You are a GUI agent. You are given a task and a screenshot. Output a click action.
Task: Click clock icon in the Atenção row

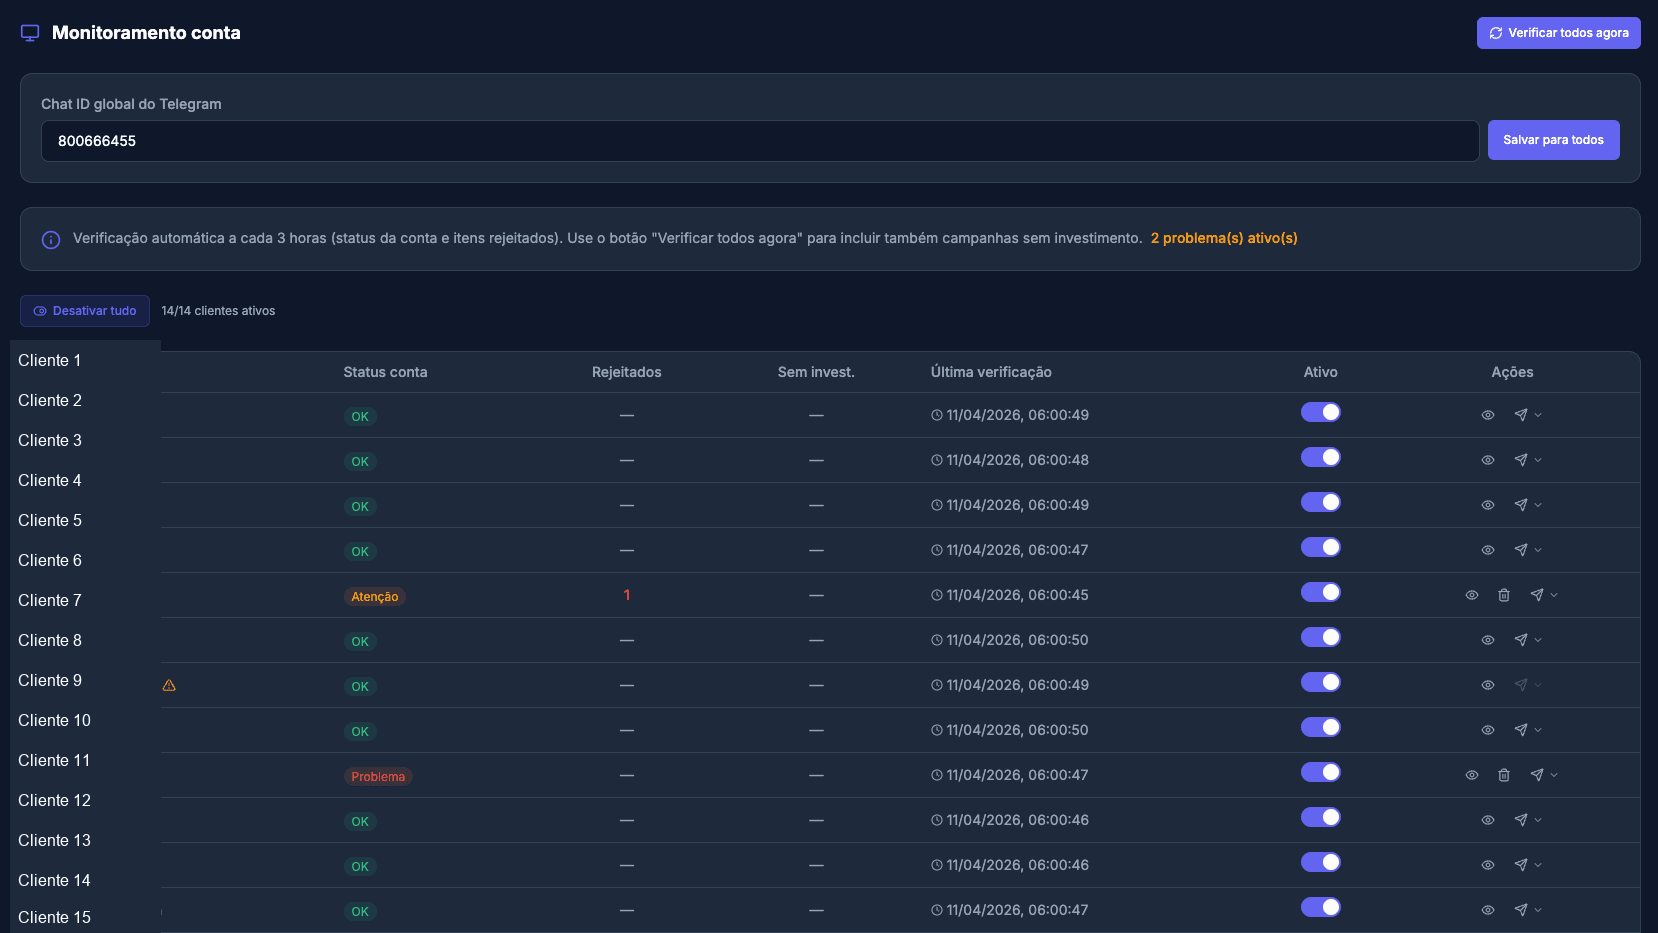point(937,595)
